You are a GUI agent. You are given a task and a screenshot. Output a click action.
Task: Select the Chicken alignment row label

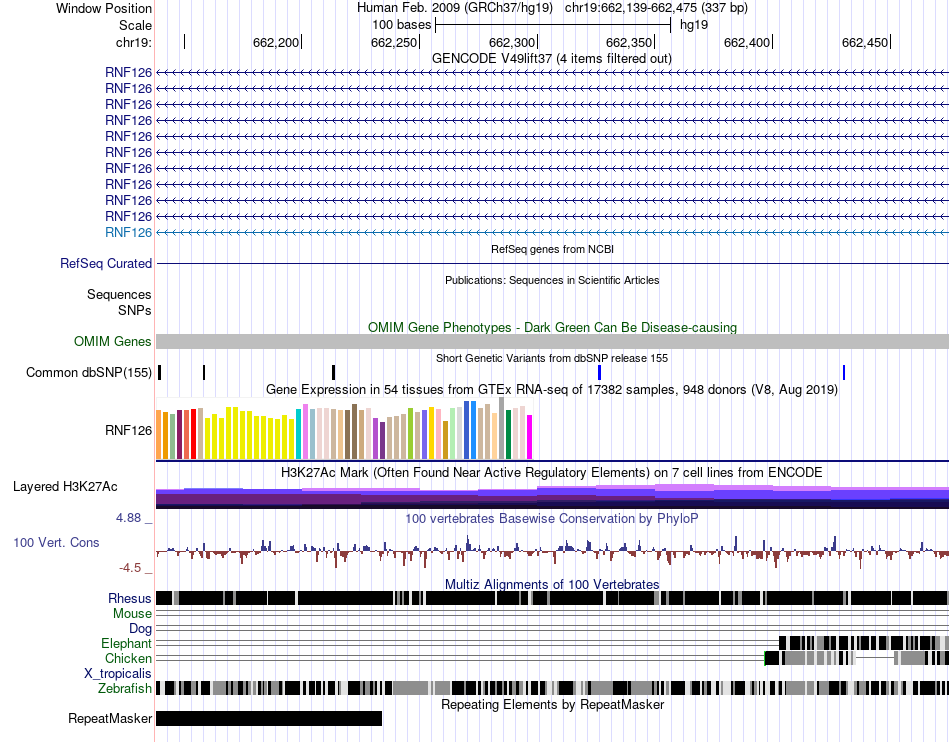(128, 658)
